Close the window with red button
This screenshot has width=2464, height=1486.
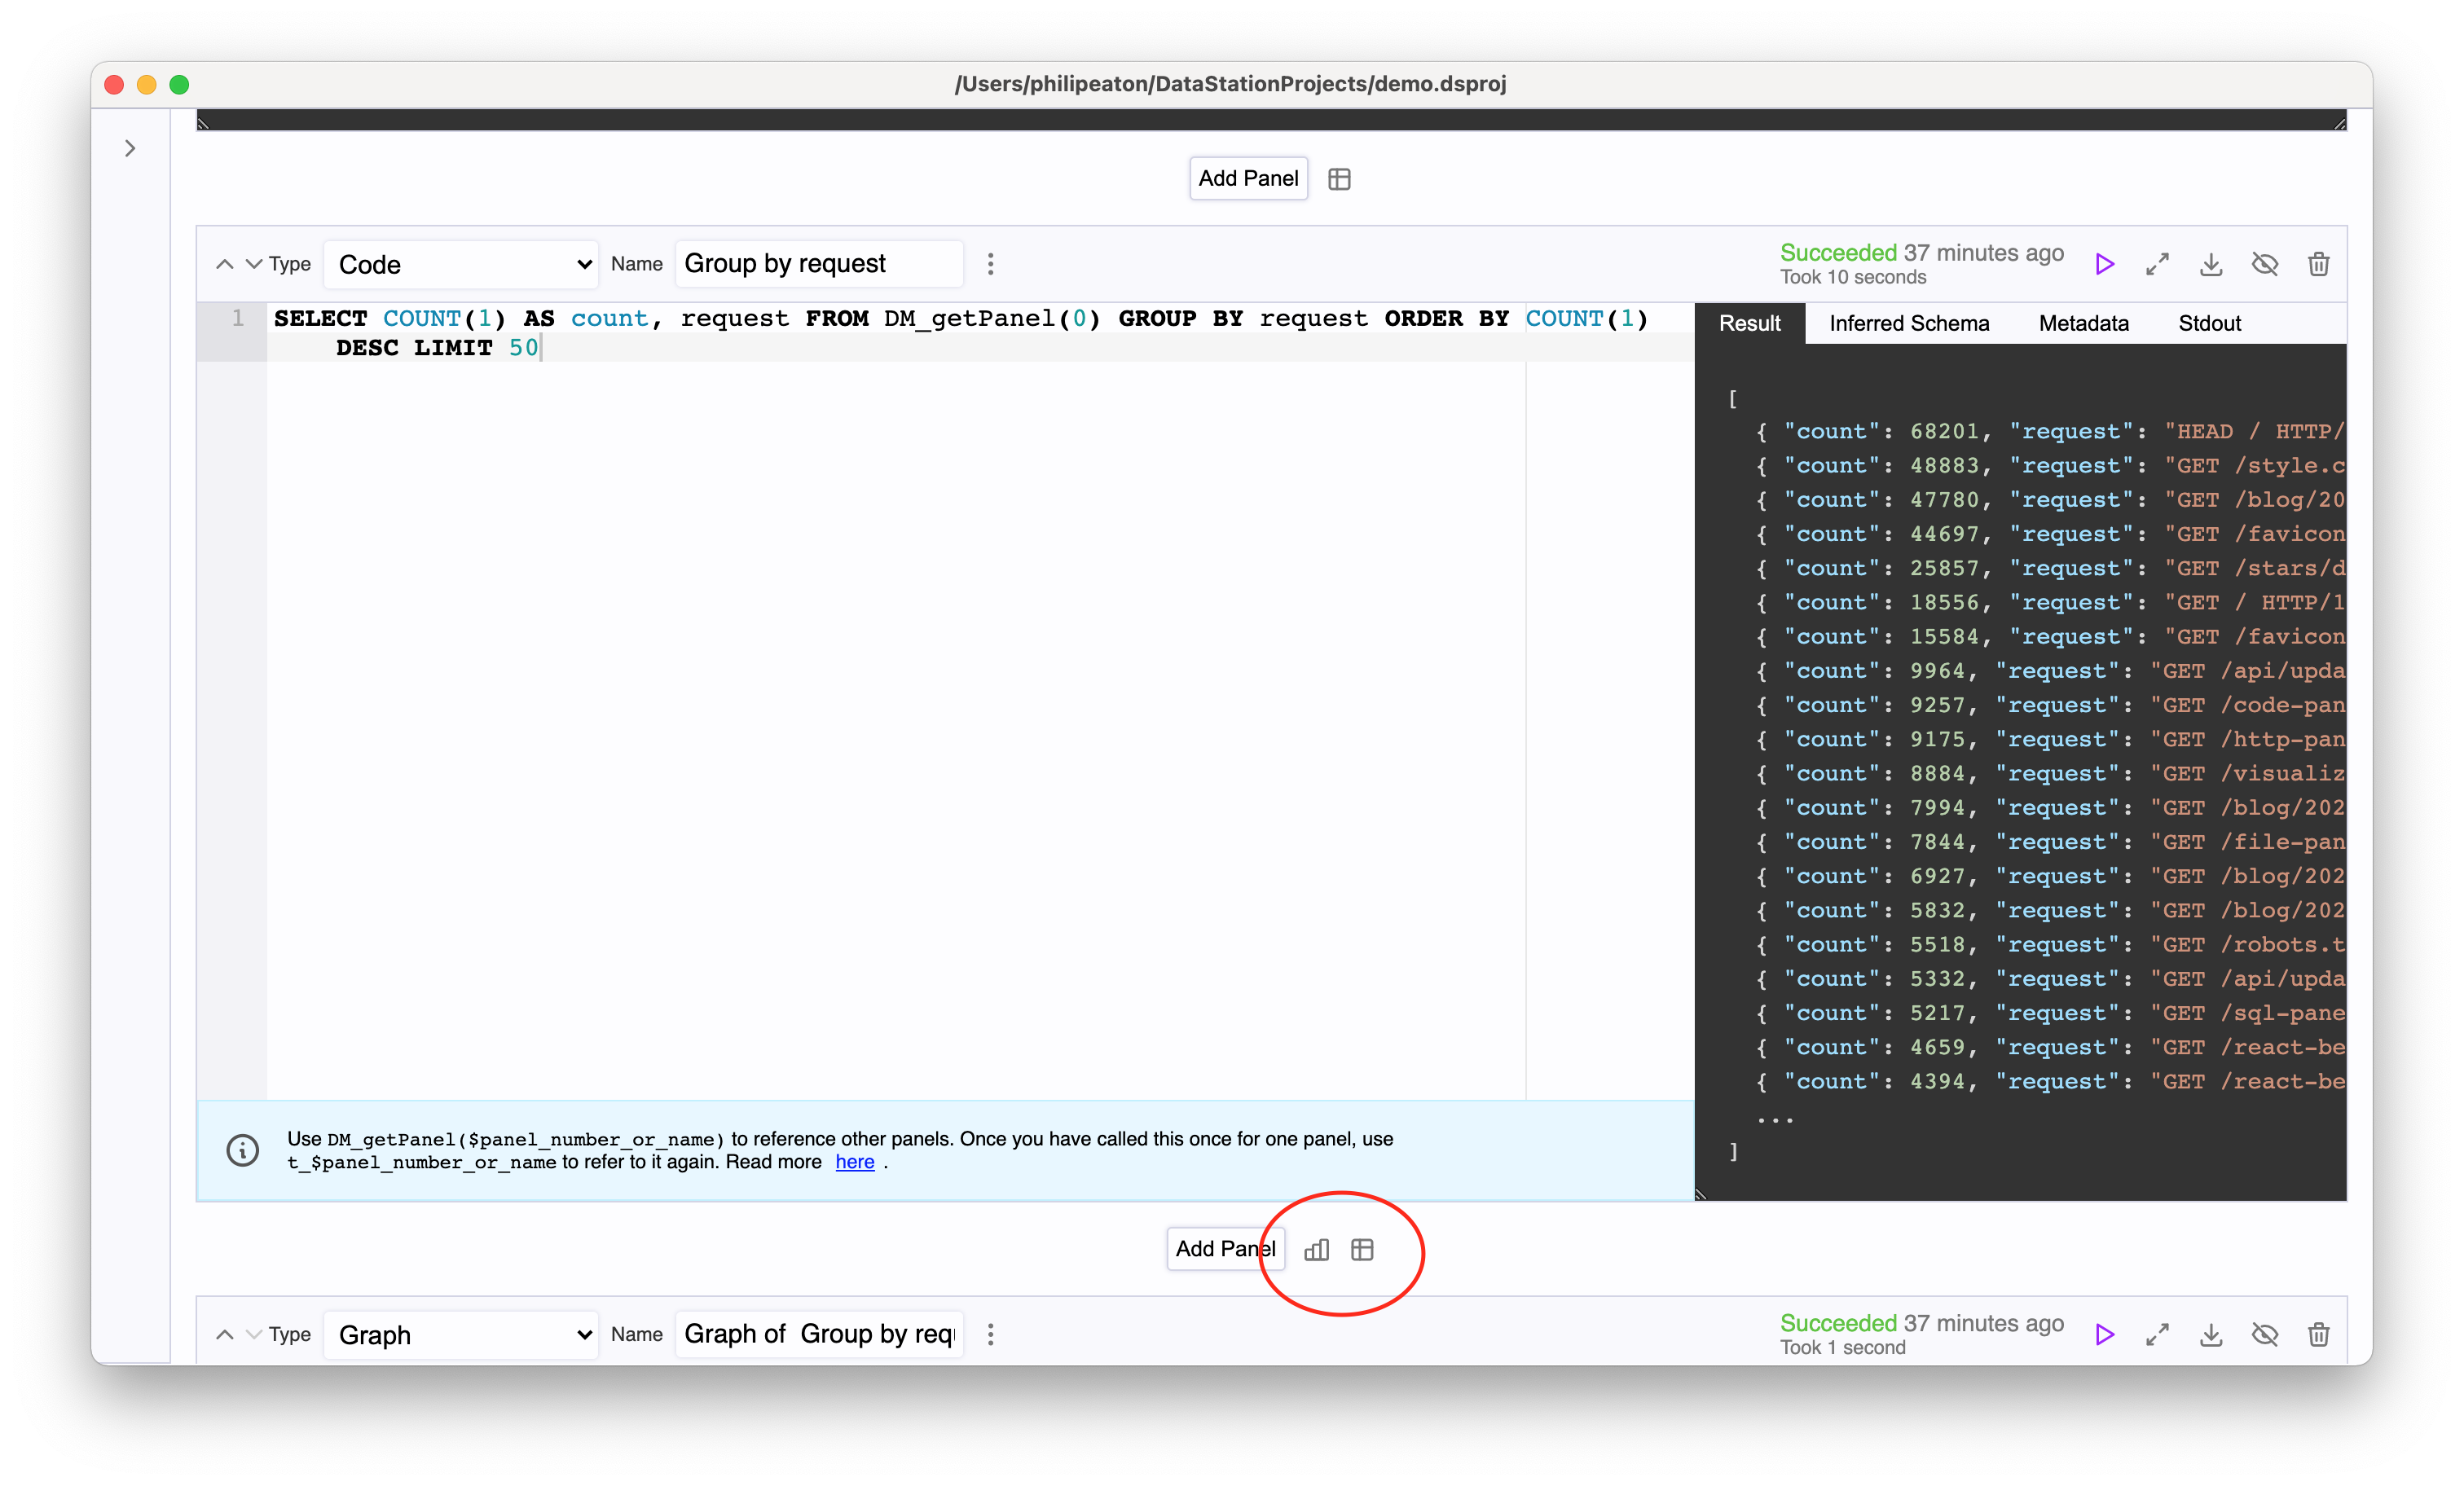pos(114,85)
